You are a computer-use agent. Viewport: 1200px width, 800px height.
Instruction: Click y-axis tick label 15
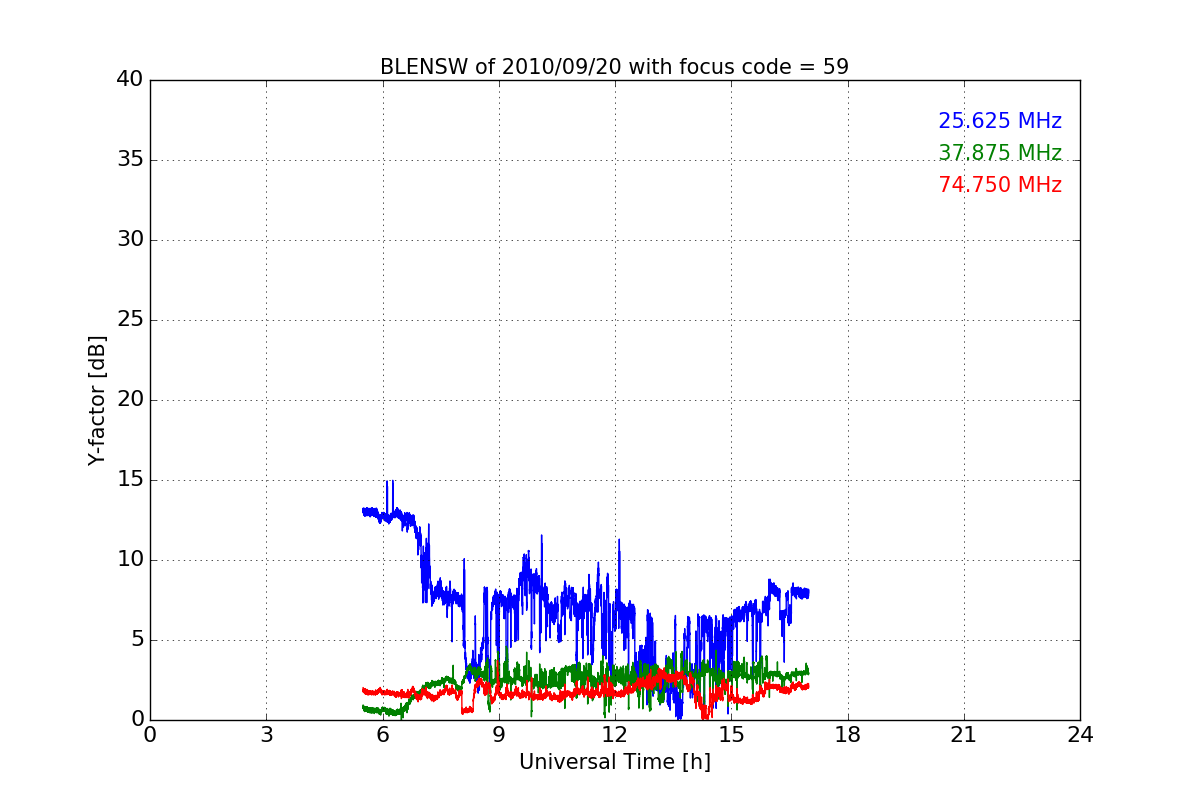click(x=130, y=480)
